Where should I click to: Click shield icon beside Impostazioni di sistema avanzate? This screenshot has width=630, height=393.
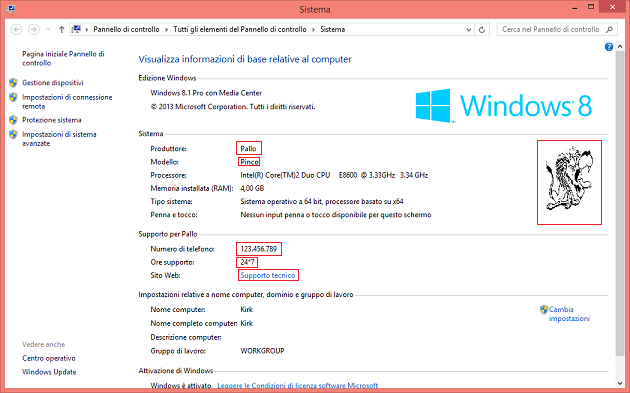(13, 134)
